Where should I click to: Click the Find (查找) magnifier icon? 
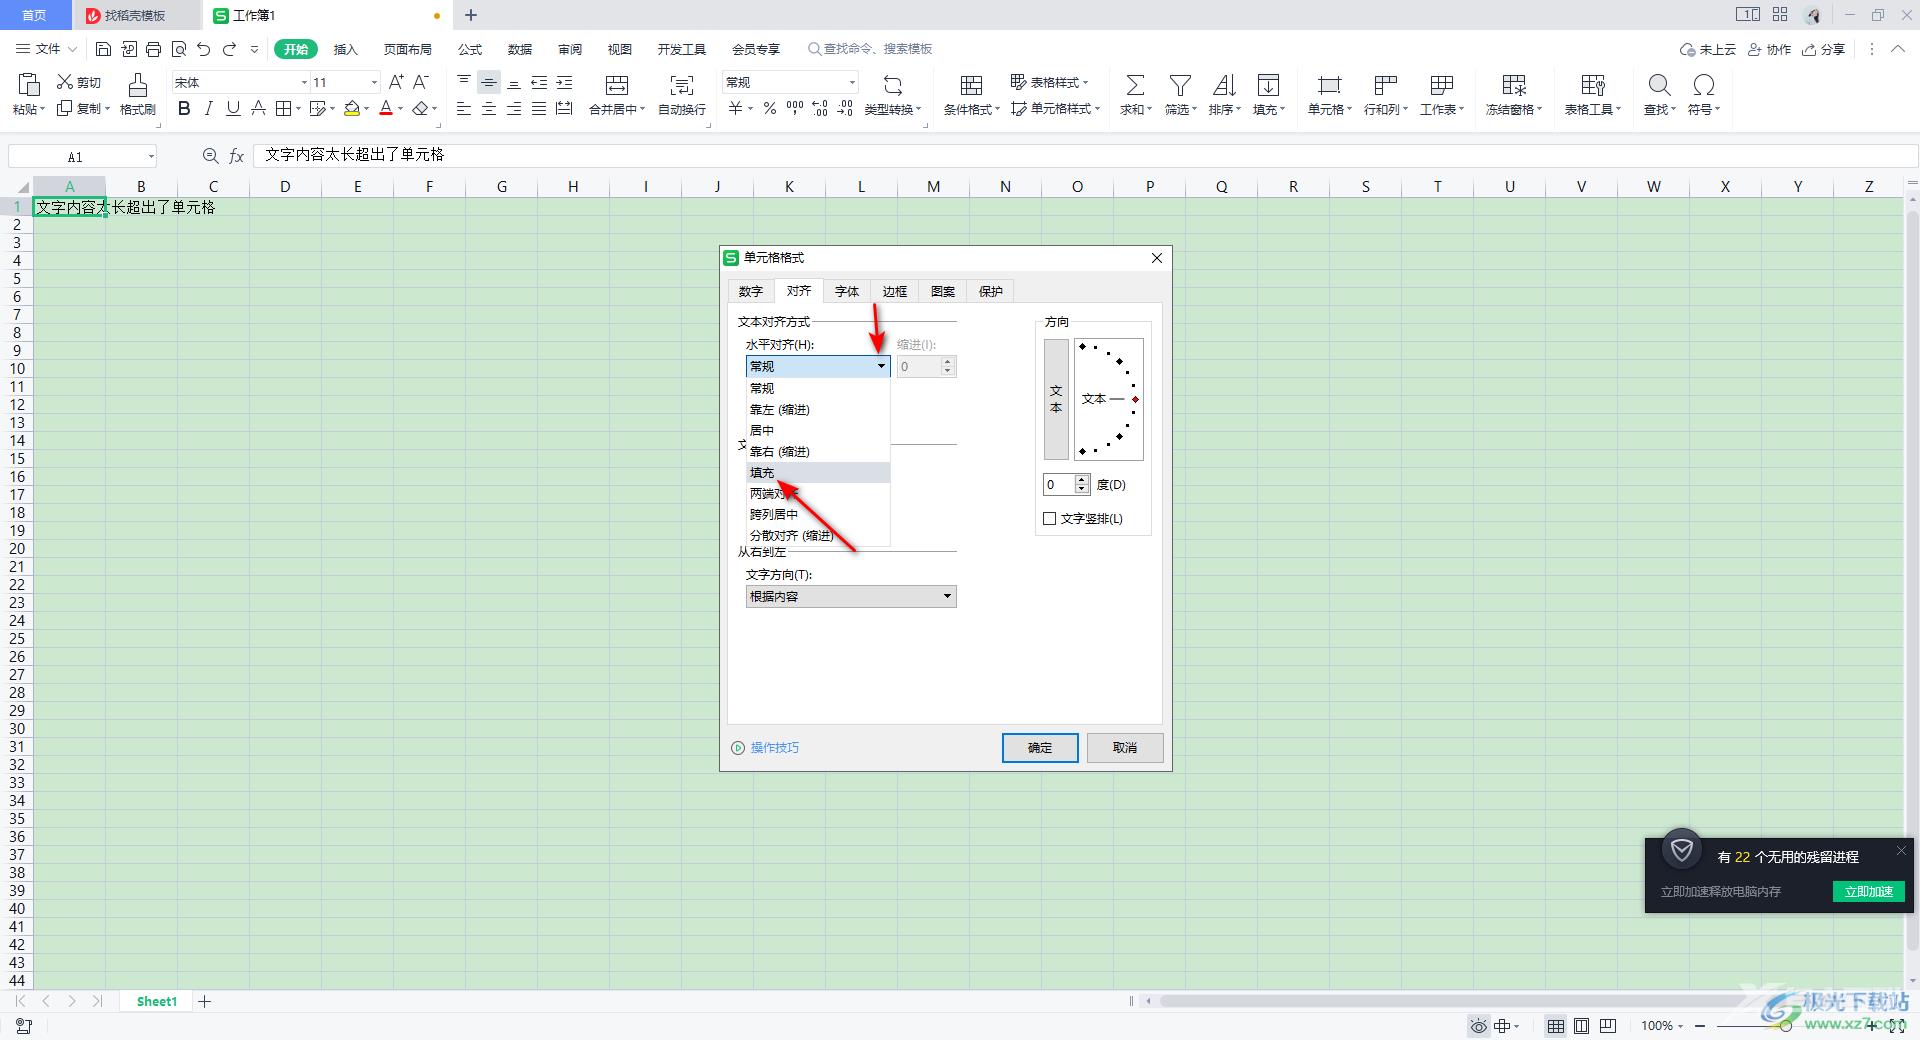[1659, 84]
